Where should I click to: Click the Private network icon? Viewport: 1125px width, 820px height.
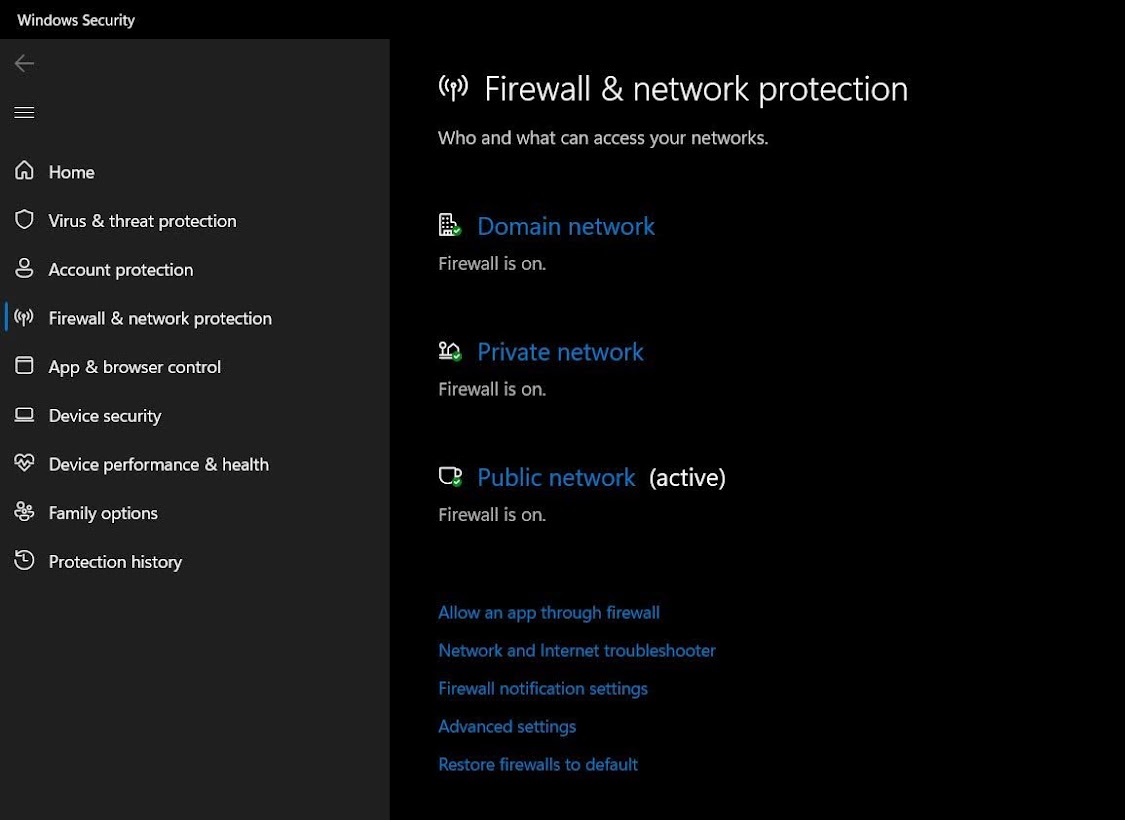[x=450, y=352]
